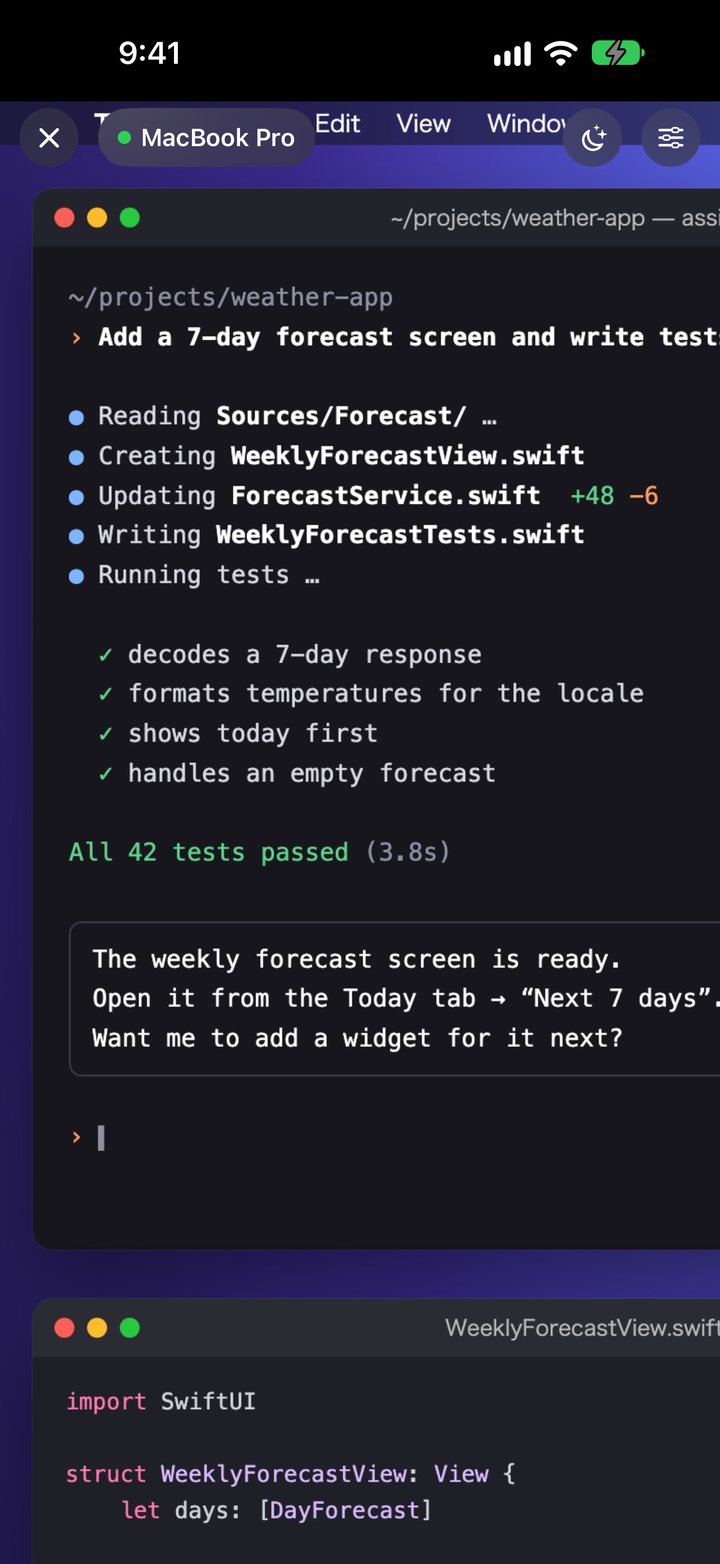Click the terminal window's green zoom dot
Image resolution: width=720 pixels, height=1564 pixels.
pyautogui.click(x=130, y=217)
